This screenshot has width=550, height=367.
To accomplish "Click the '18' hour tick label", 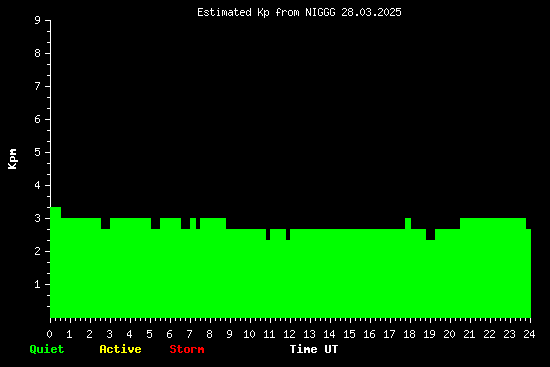I will coord(409,334).
